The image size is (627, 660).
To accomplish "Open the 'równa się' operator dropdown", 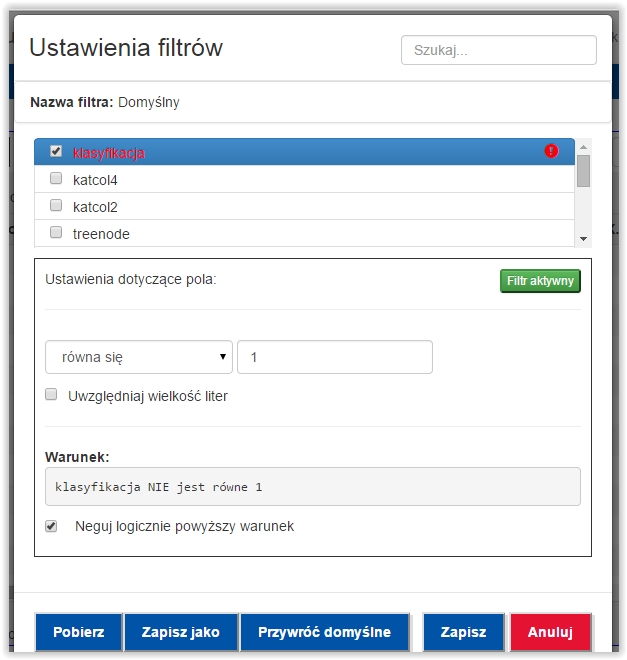I will click(139, 357).
